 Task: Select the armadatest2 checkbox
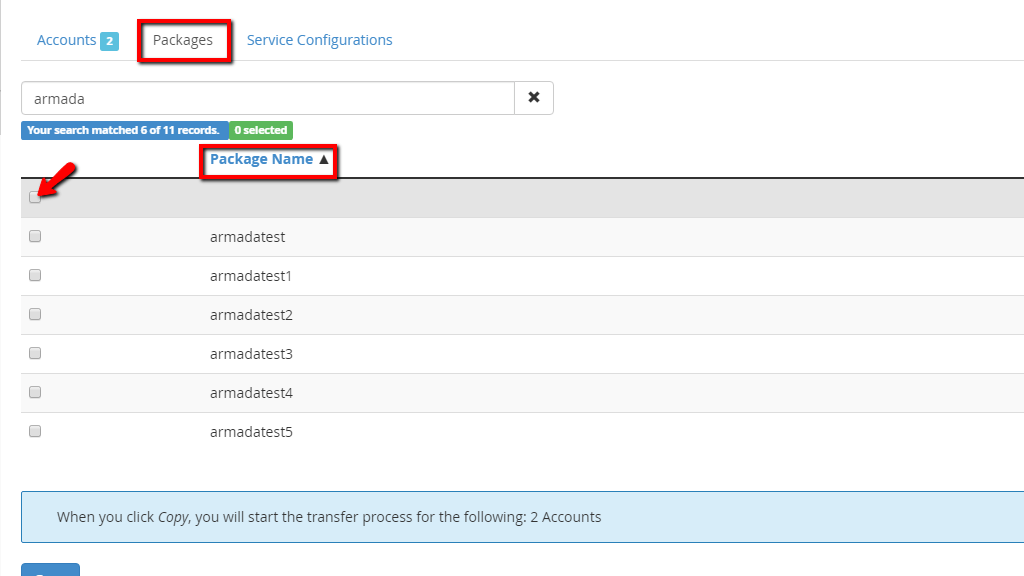click(35, 314)
